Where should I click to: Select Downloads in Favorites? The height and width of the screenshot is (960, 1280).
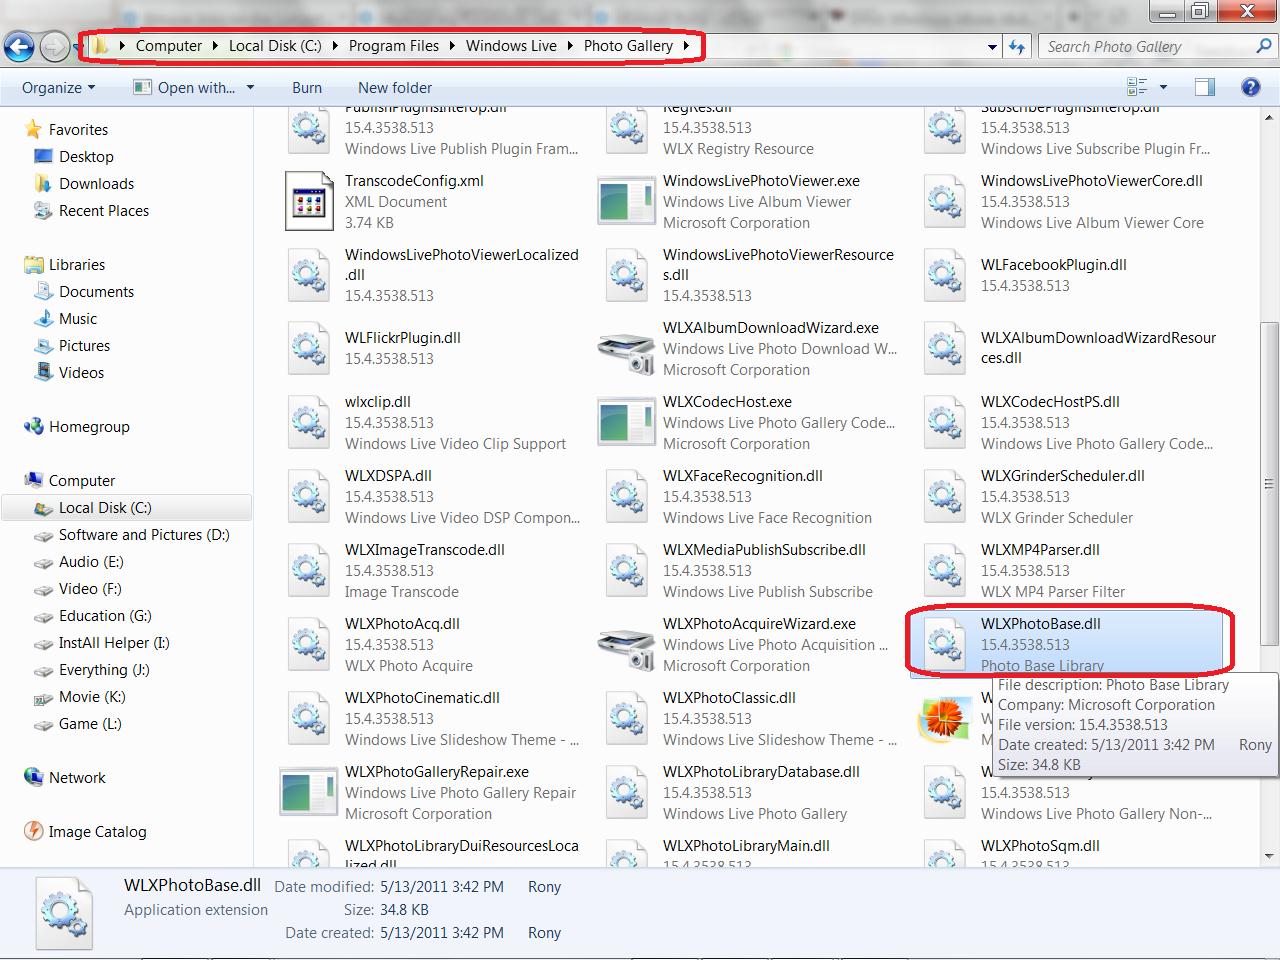tap(96, 183)
